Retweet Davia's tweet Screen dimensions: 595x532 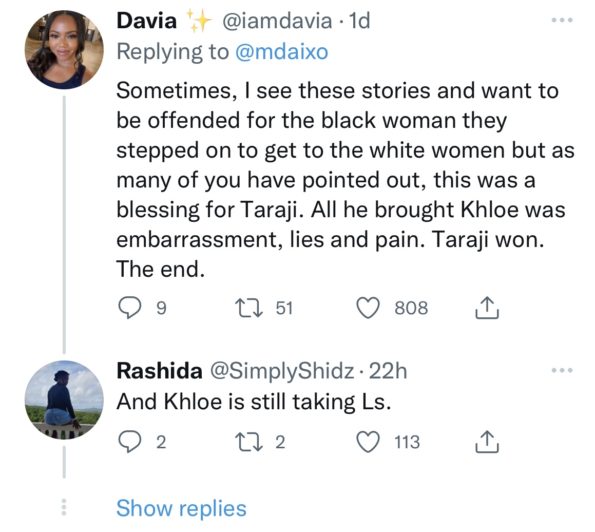click(249, 308)
